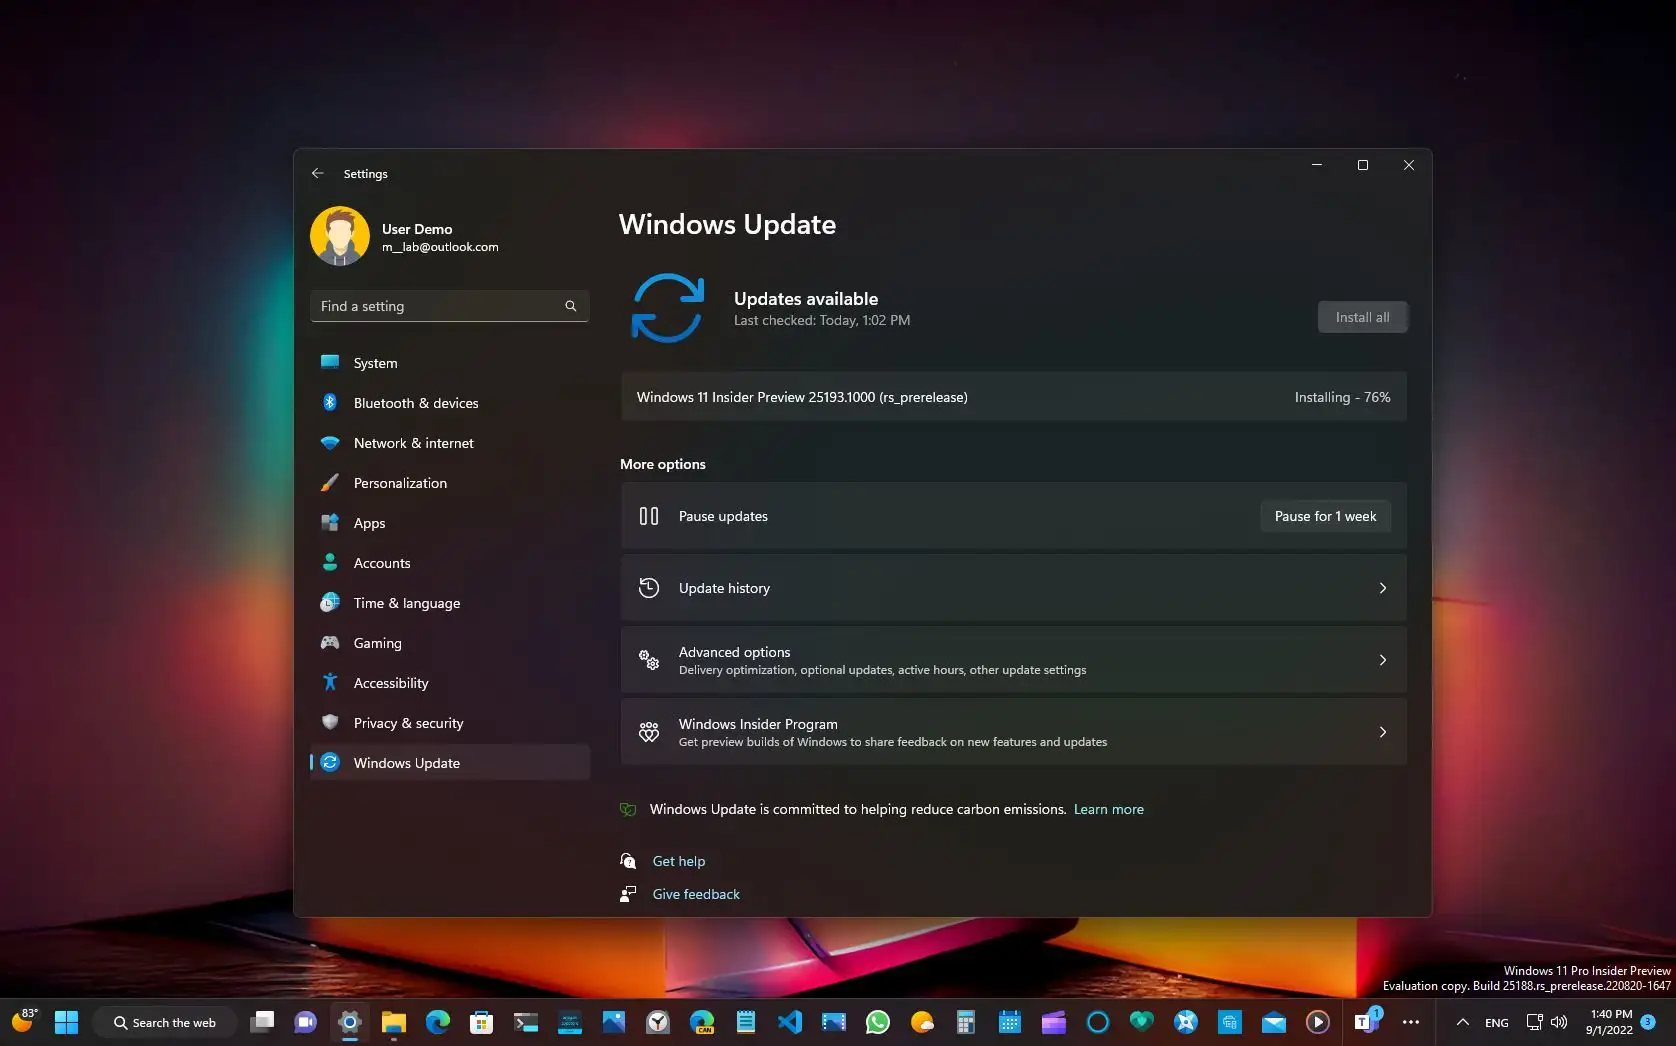This screenshot has width=1676, height=1046.
Task: Open Teams Chat taskbar icon
Action: 305,1022
